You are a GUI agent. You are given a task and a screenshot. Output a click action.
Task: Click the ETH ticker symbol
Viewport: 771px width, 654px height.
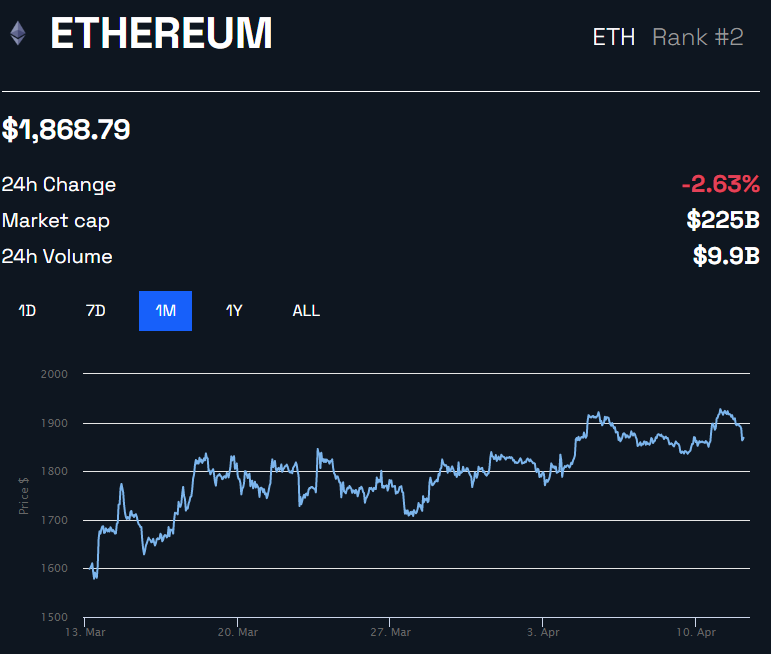pos(613,37)
